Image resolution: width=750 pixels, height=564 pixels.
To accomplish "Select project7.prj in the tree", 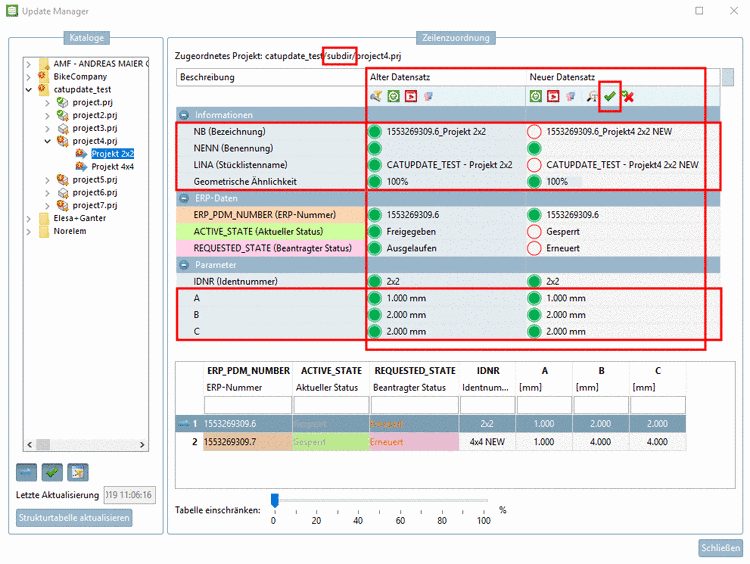I will (95, 205).
